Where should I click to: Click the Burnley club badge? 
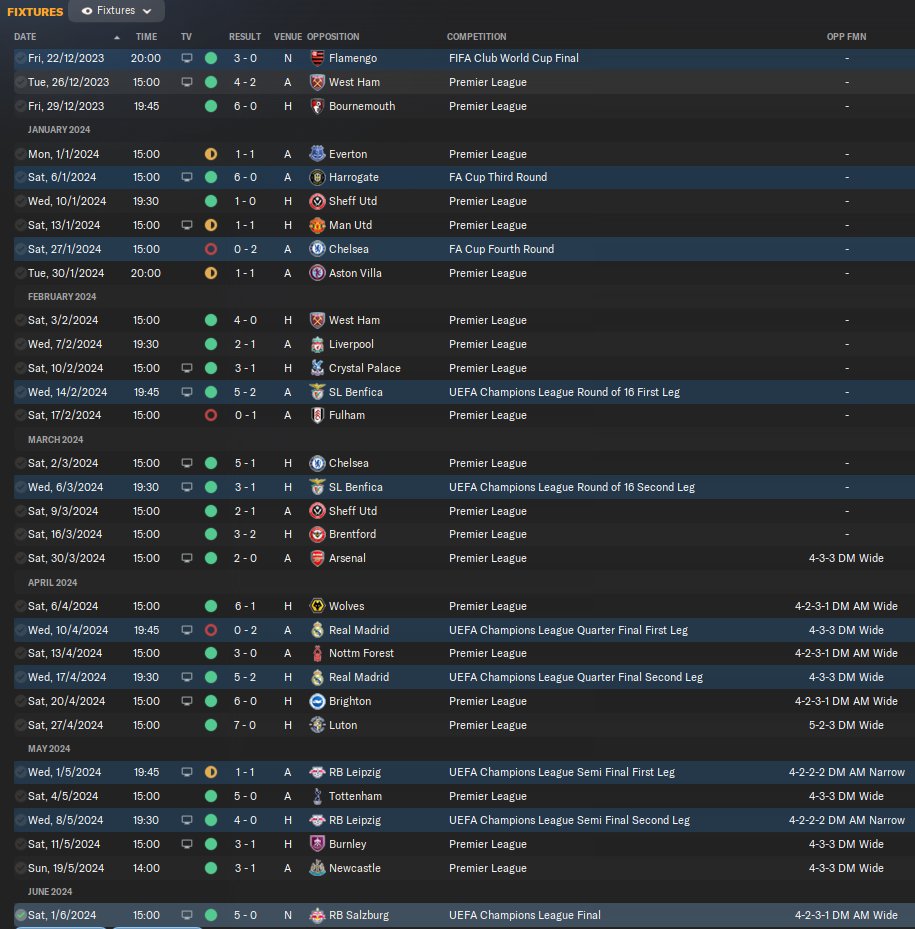(318, 844)
